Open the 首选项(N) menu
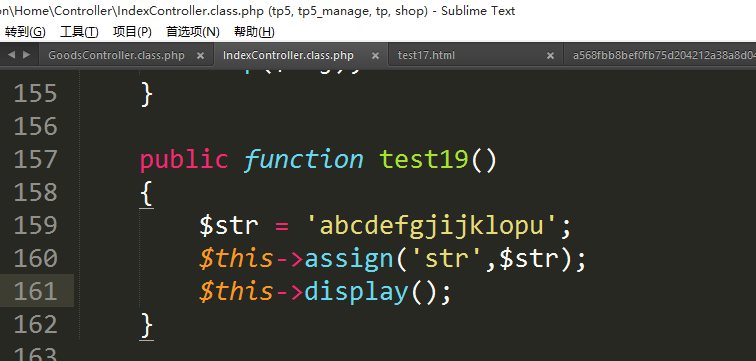756x361 pixels. click(x=193, y=32)
